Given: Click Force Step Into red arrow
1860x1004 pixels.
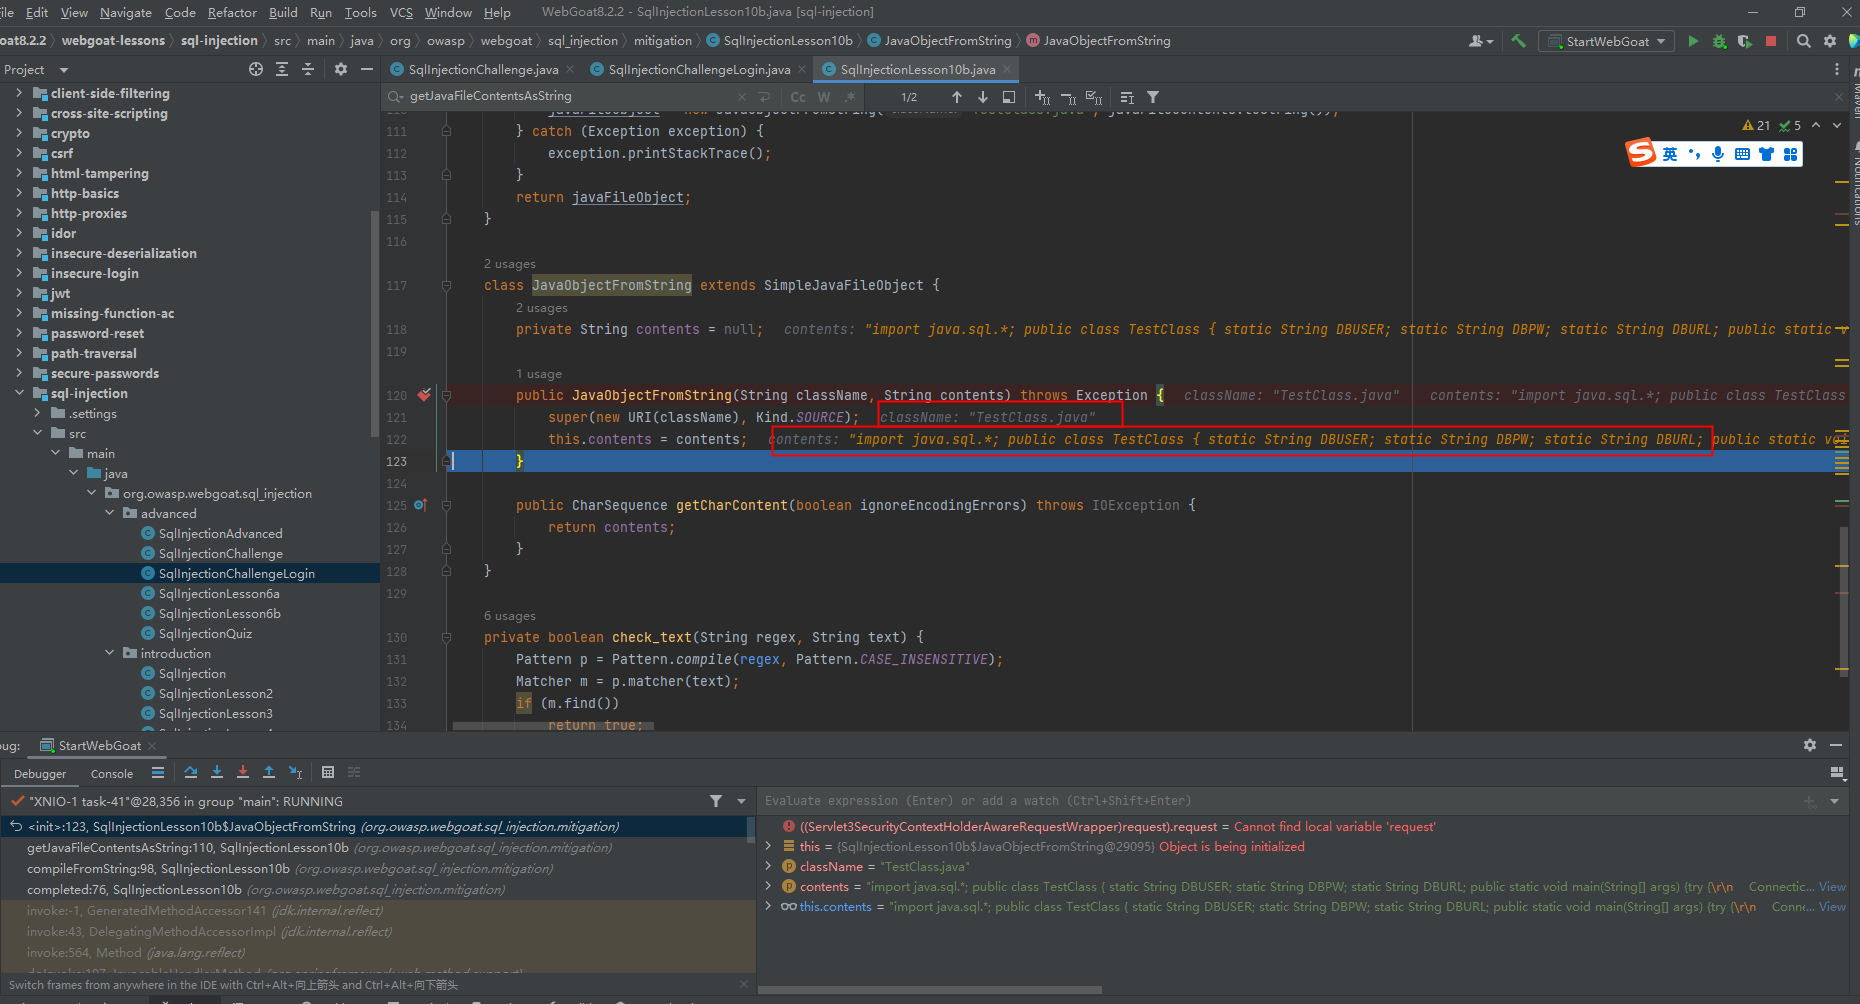Looking at the screenshot, I should coord(243,772).
